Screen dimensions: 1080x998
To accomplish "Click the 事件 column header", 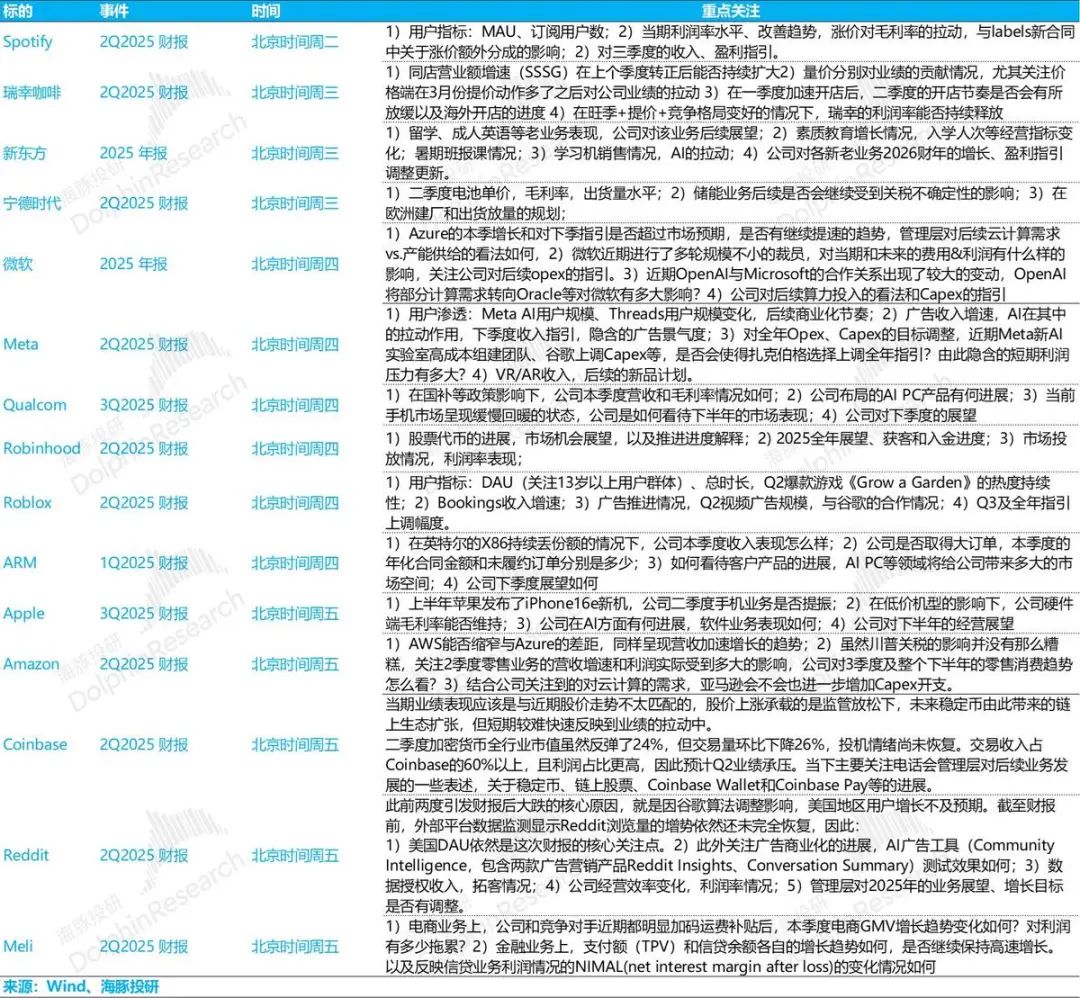I will tap(114, 11).
